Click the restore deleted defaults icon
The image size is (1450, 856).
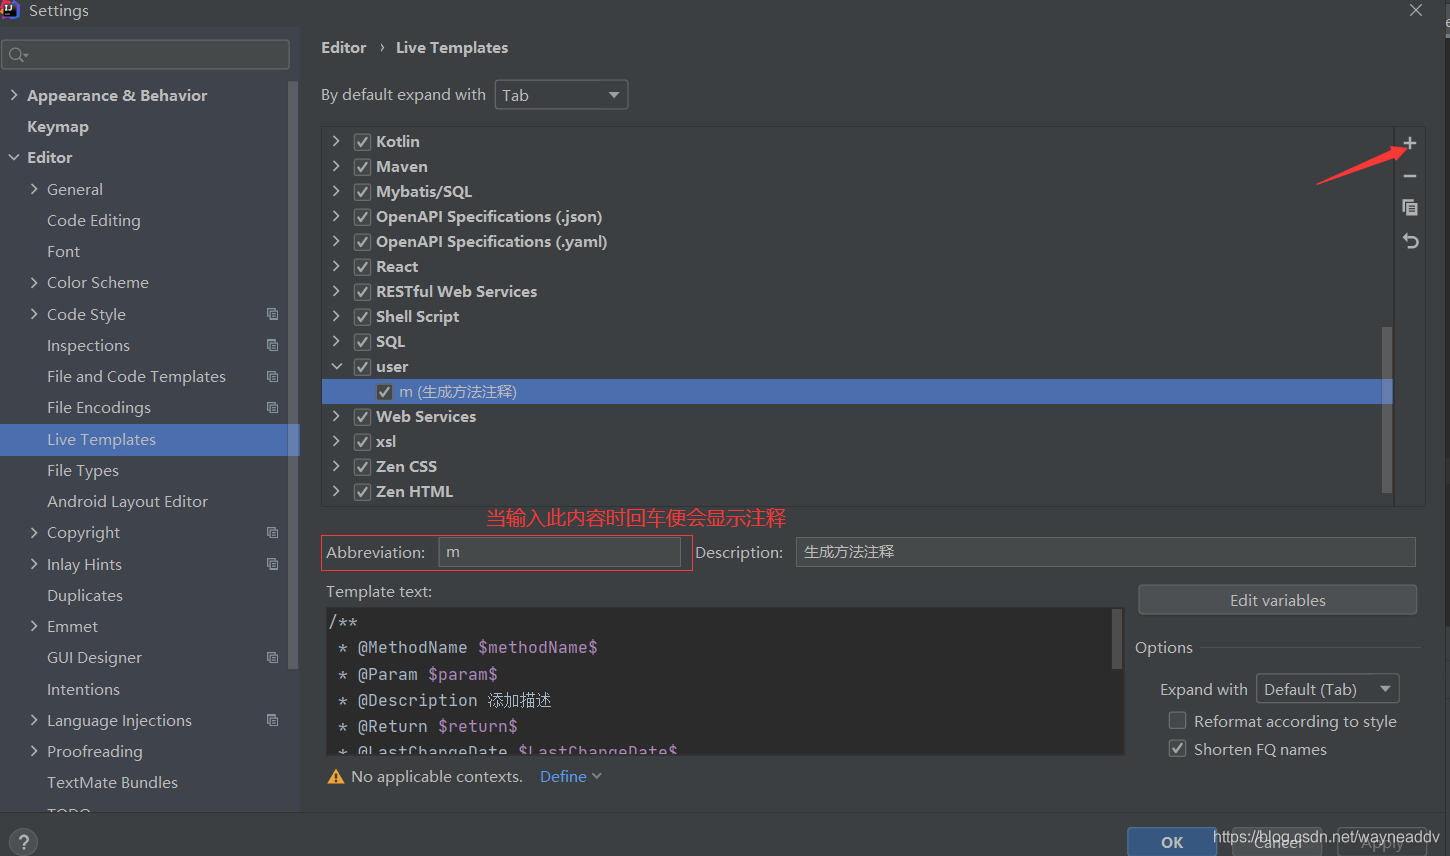point(1410,241)
